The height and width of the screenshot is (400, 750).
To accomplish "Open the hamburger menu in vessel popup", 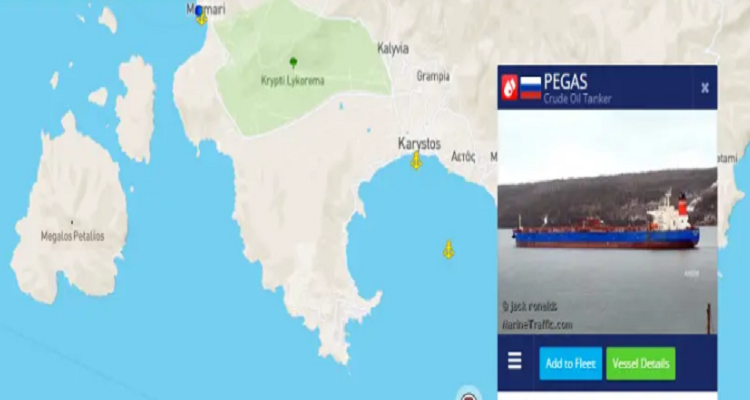I will pos(515,361).
